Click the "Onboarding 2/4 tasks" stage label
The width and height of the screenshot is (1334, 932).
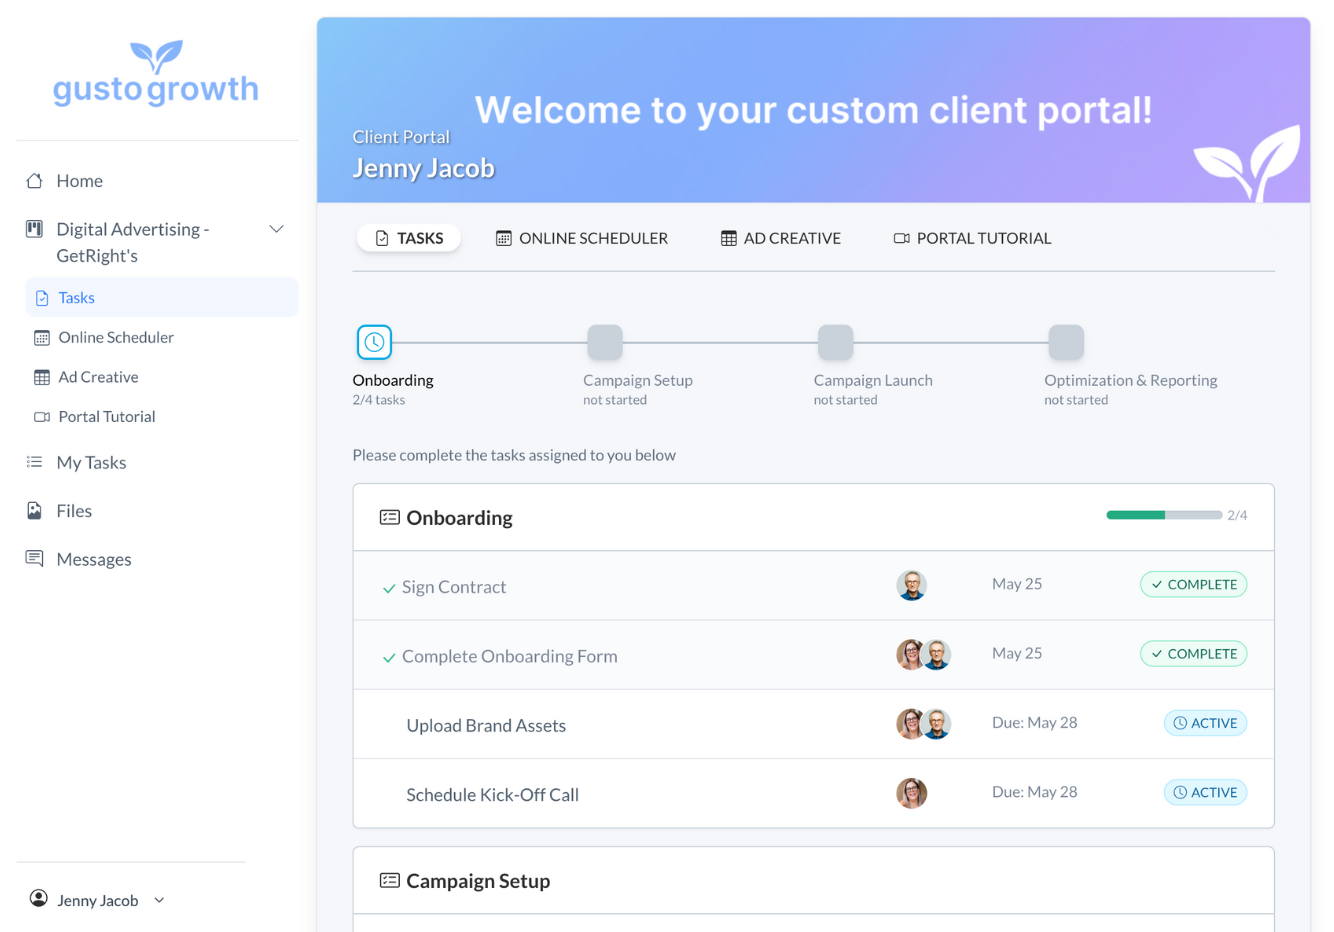[393, 389]
